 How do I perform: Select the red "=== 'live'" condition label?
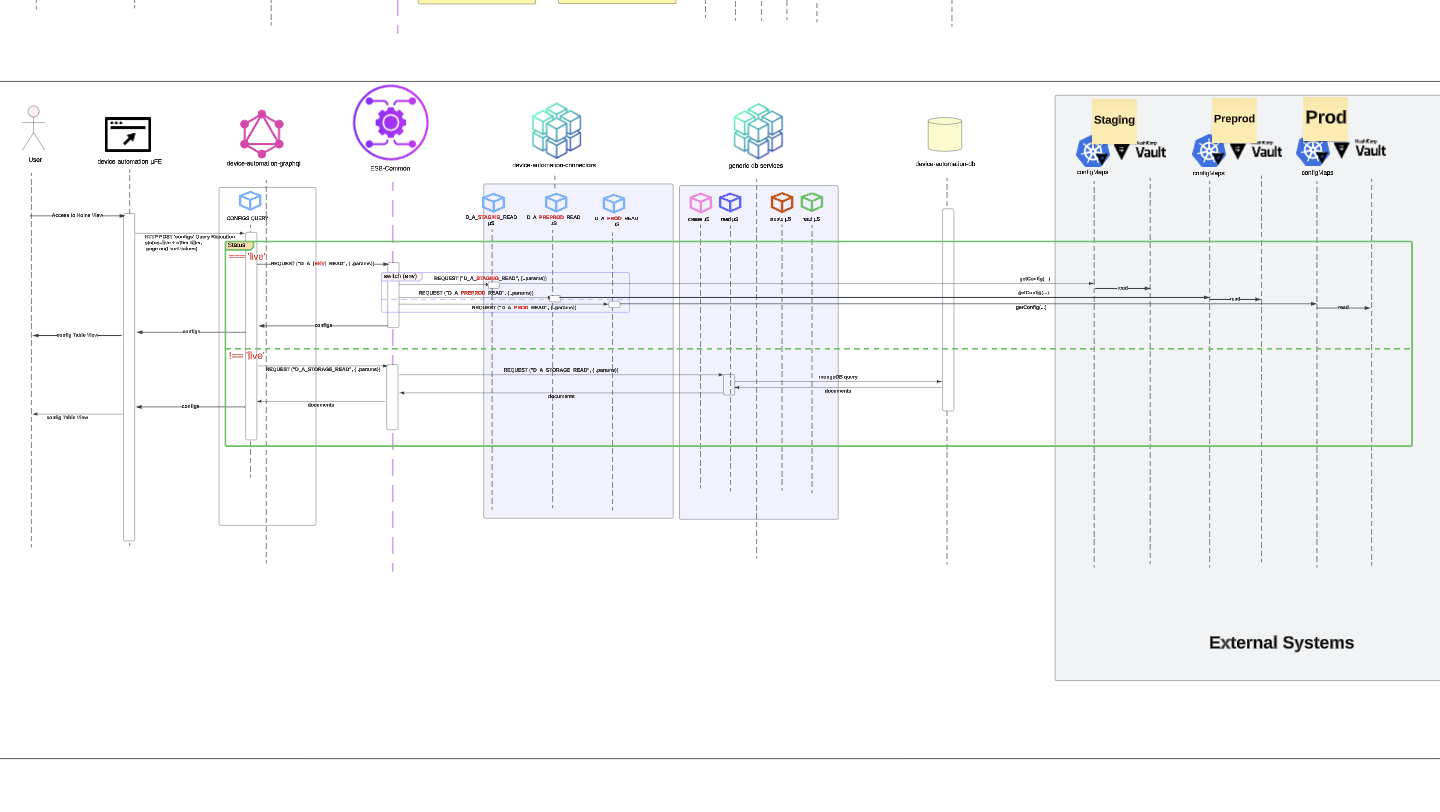(x=248, y=257)
